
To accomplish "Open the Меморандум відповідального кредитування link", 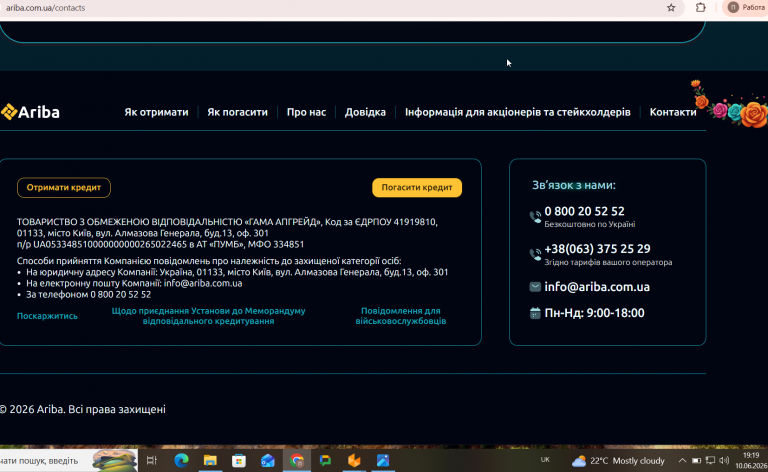I will 208,316.
